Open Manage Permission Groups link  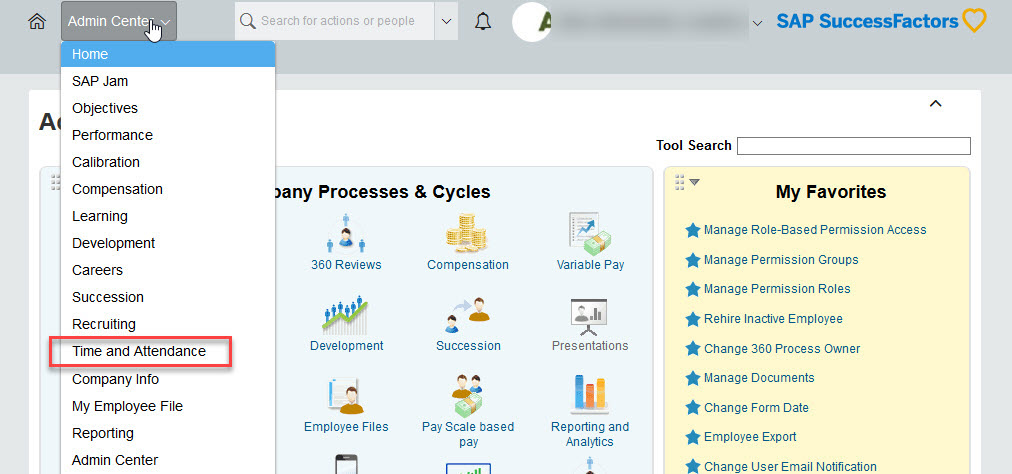tap(781, 260)
